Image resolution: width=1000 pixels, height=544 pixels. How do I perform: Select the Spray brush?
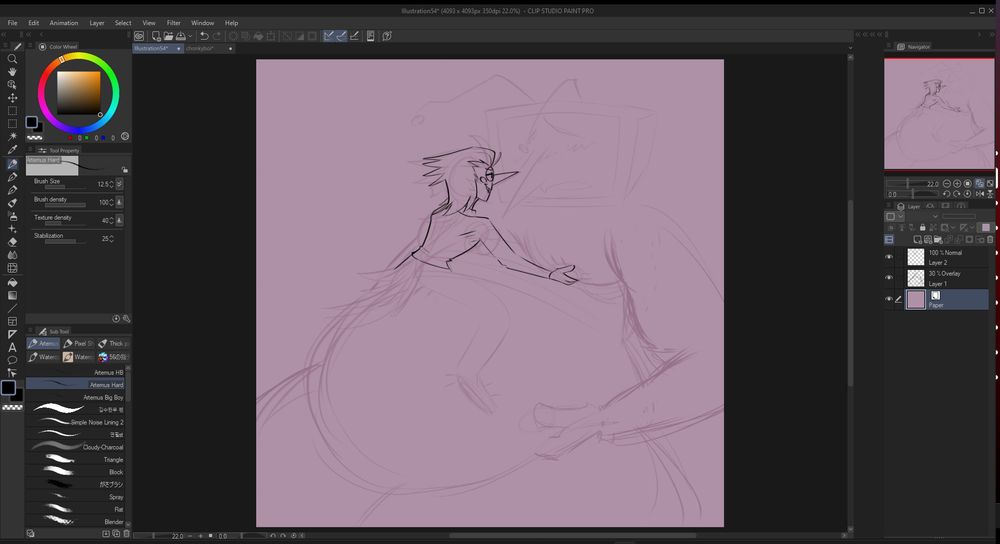[x=75, y=497]
